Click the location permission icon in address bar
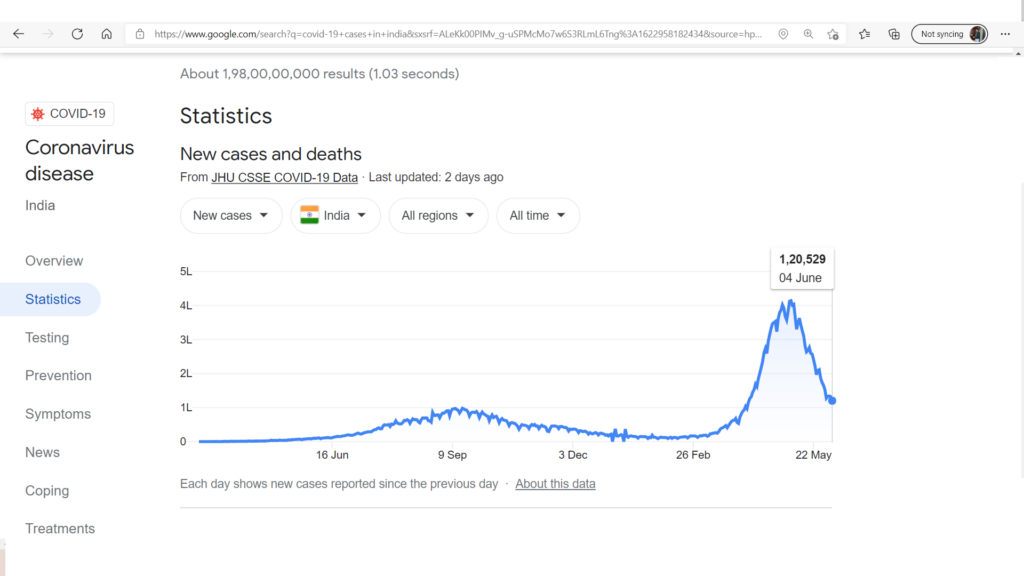Screen dimensions: 1024x576 pyautogui.click(x=783, y=34)
